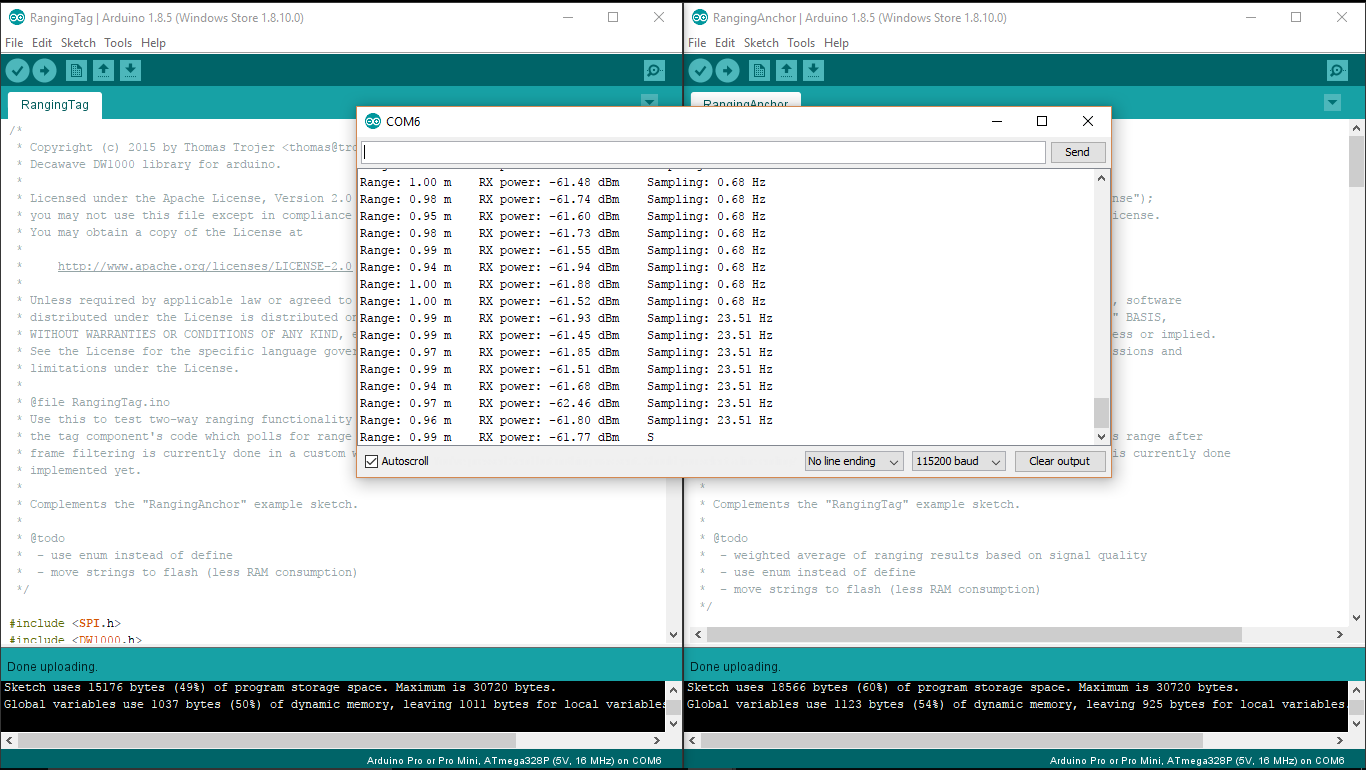The height and width of the screenshot is (770, 1366).
Task: Upload the RangingTag sketch using the arrow icon
Action: tap(44, 70)
